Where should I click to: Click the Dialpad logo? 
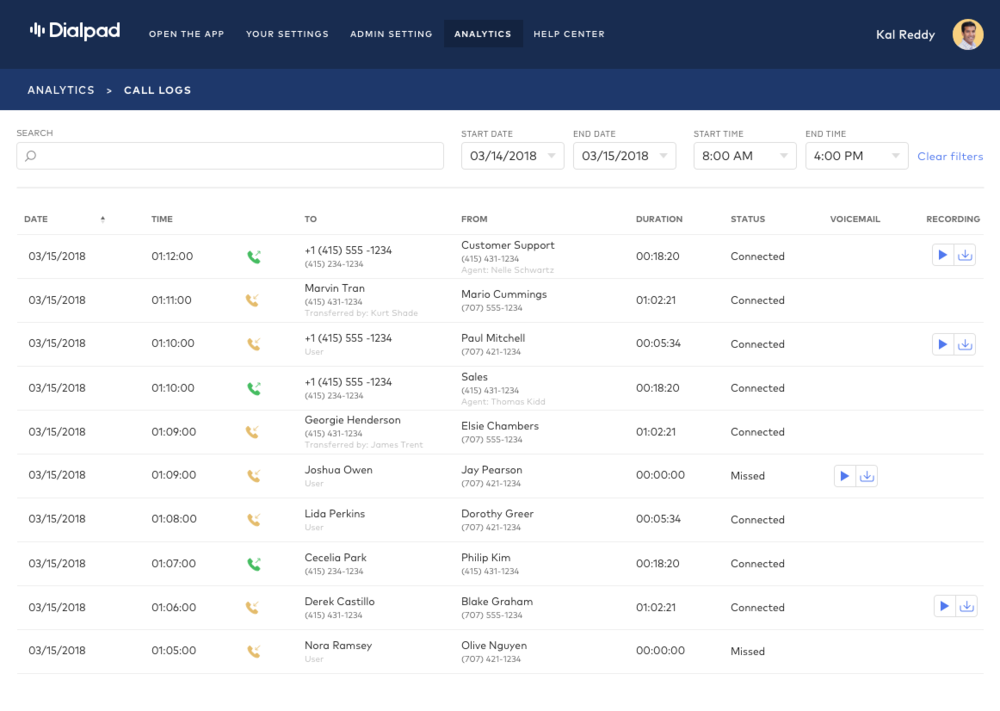pyautogui.click(x=75, y=31)
